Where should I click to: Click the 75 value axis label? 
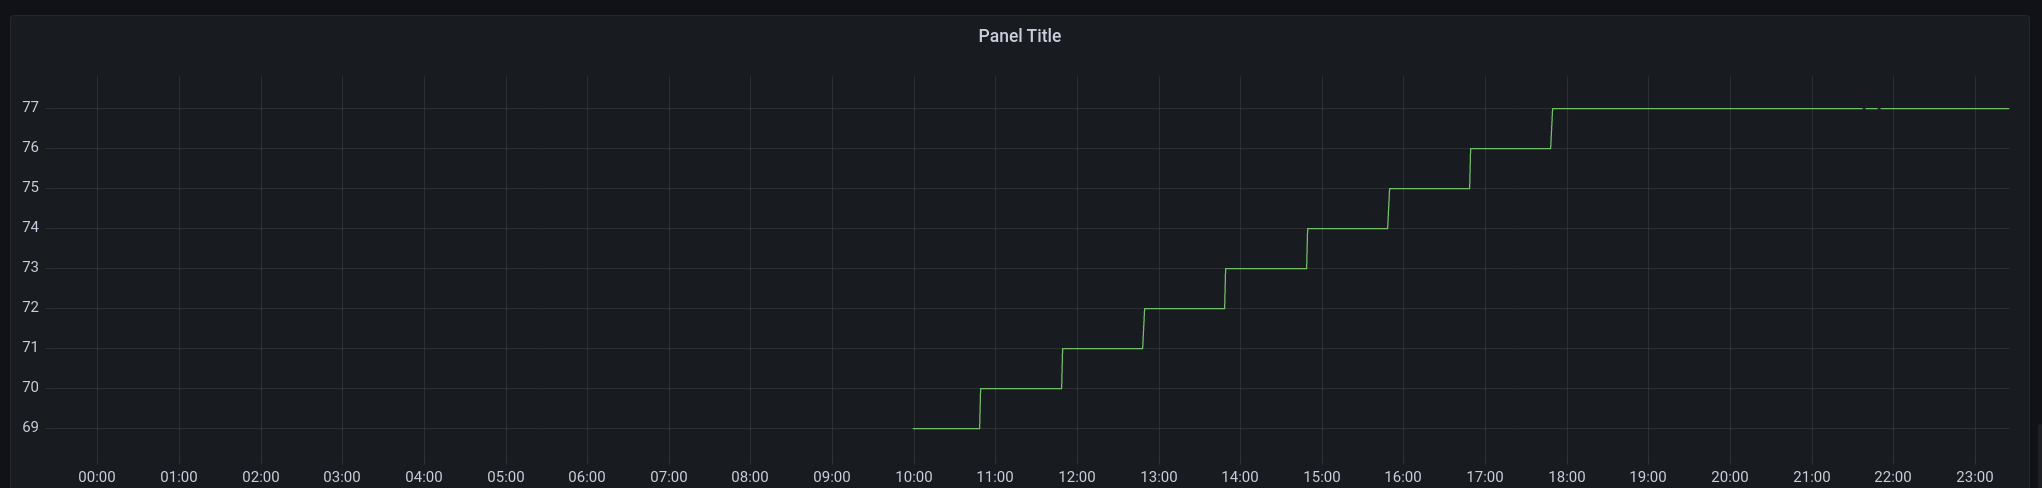pos(31,187)
